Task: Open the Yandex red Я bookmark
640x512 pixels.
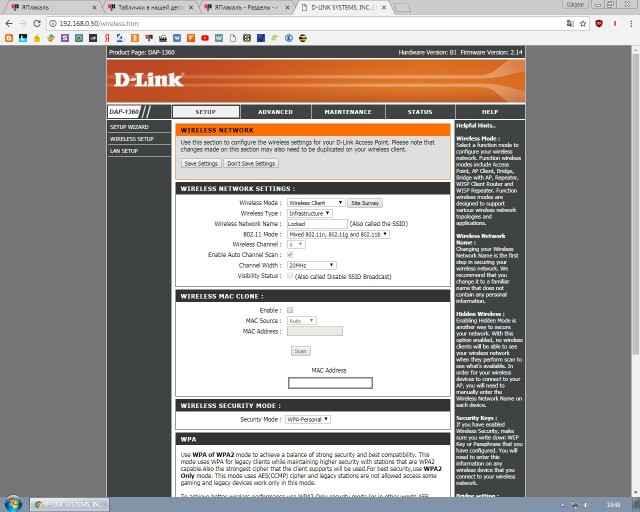Action: 107,38
